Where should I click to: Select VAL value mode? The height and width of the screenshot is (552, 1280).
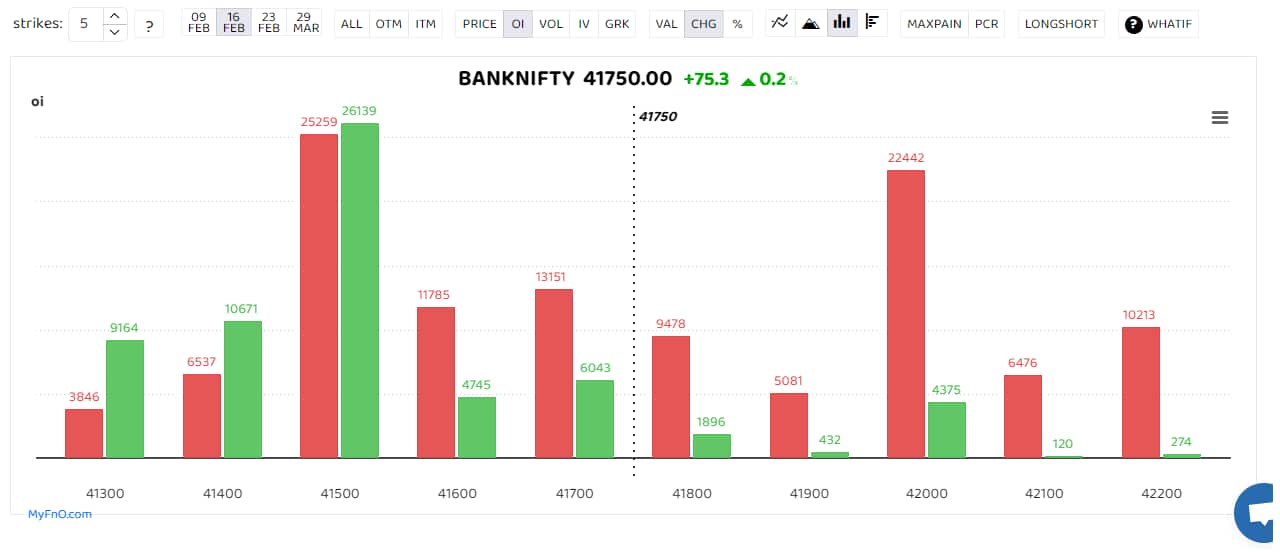click(x=666, y=24)
